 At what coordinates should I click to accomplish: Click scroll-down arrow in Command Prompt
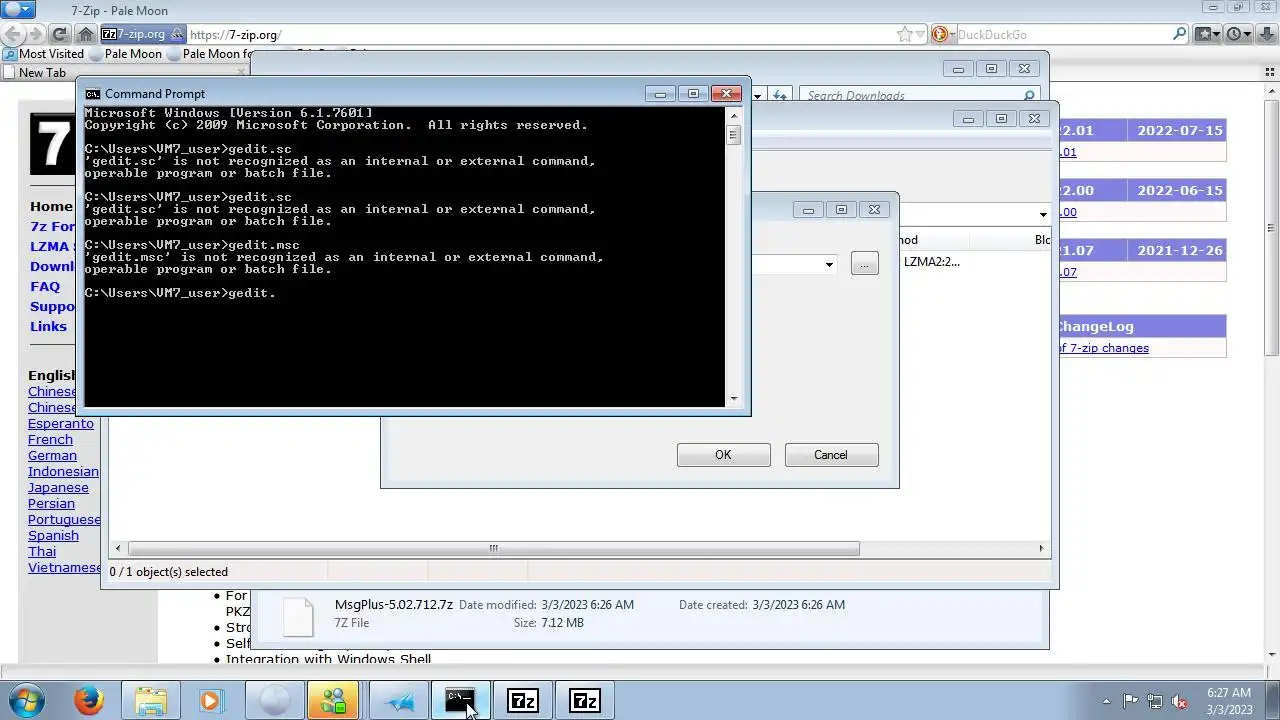734,399
